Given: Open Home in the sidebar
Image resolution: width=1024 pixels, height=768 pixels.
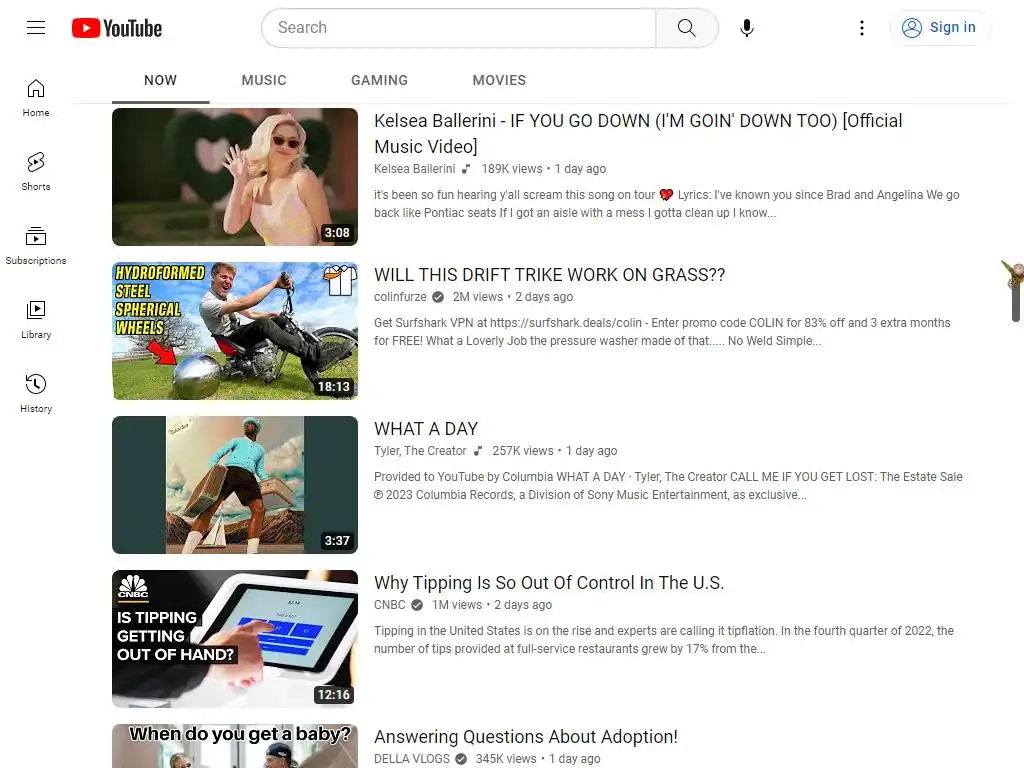Looking at the screenshot, I should 36,98.
